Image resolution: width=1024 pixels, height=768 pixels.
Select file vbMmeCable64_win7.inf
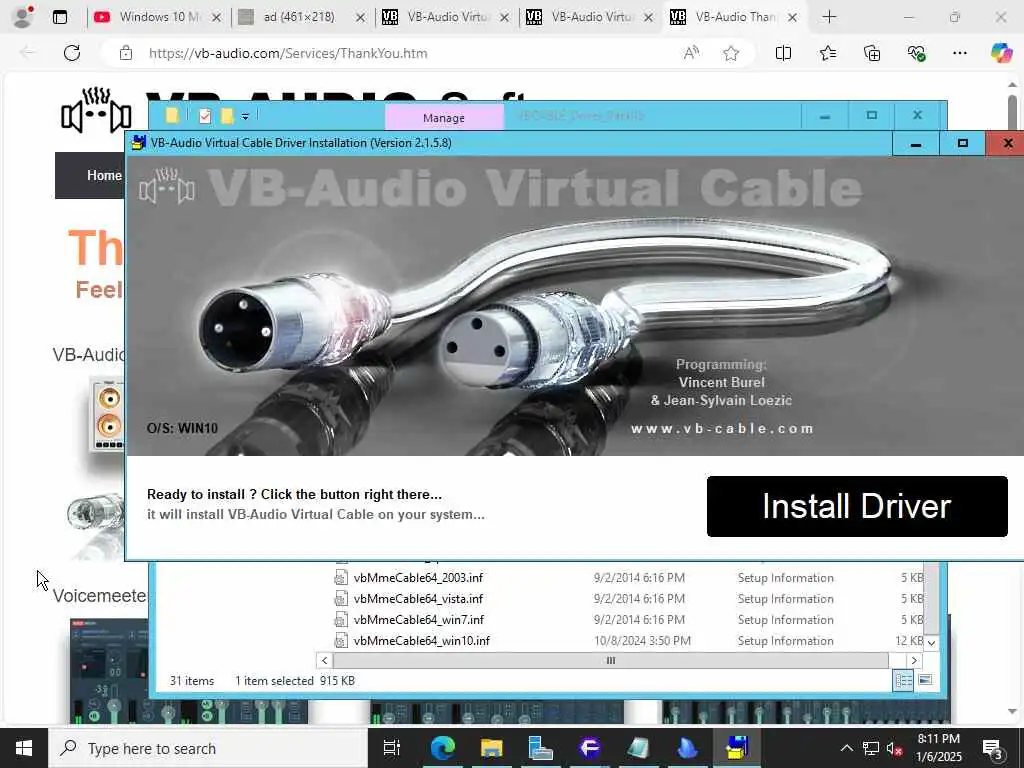(x=419, y=620)
